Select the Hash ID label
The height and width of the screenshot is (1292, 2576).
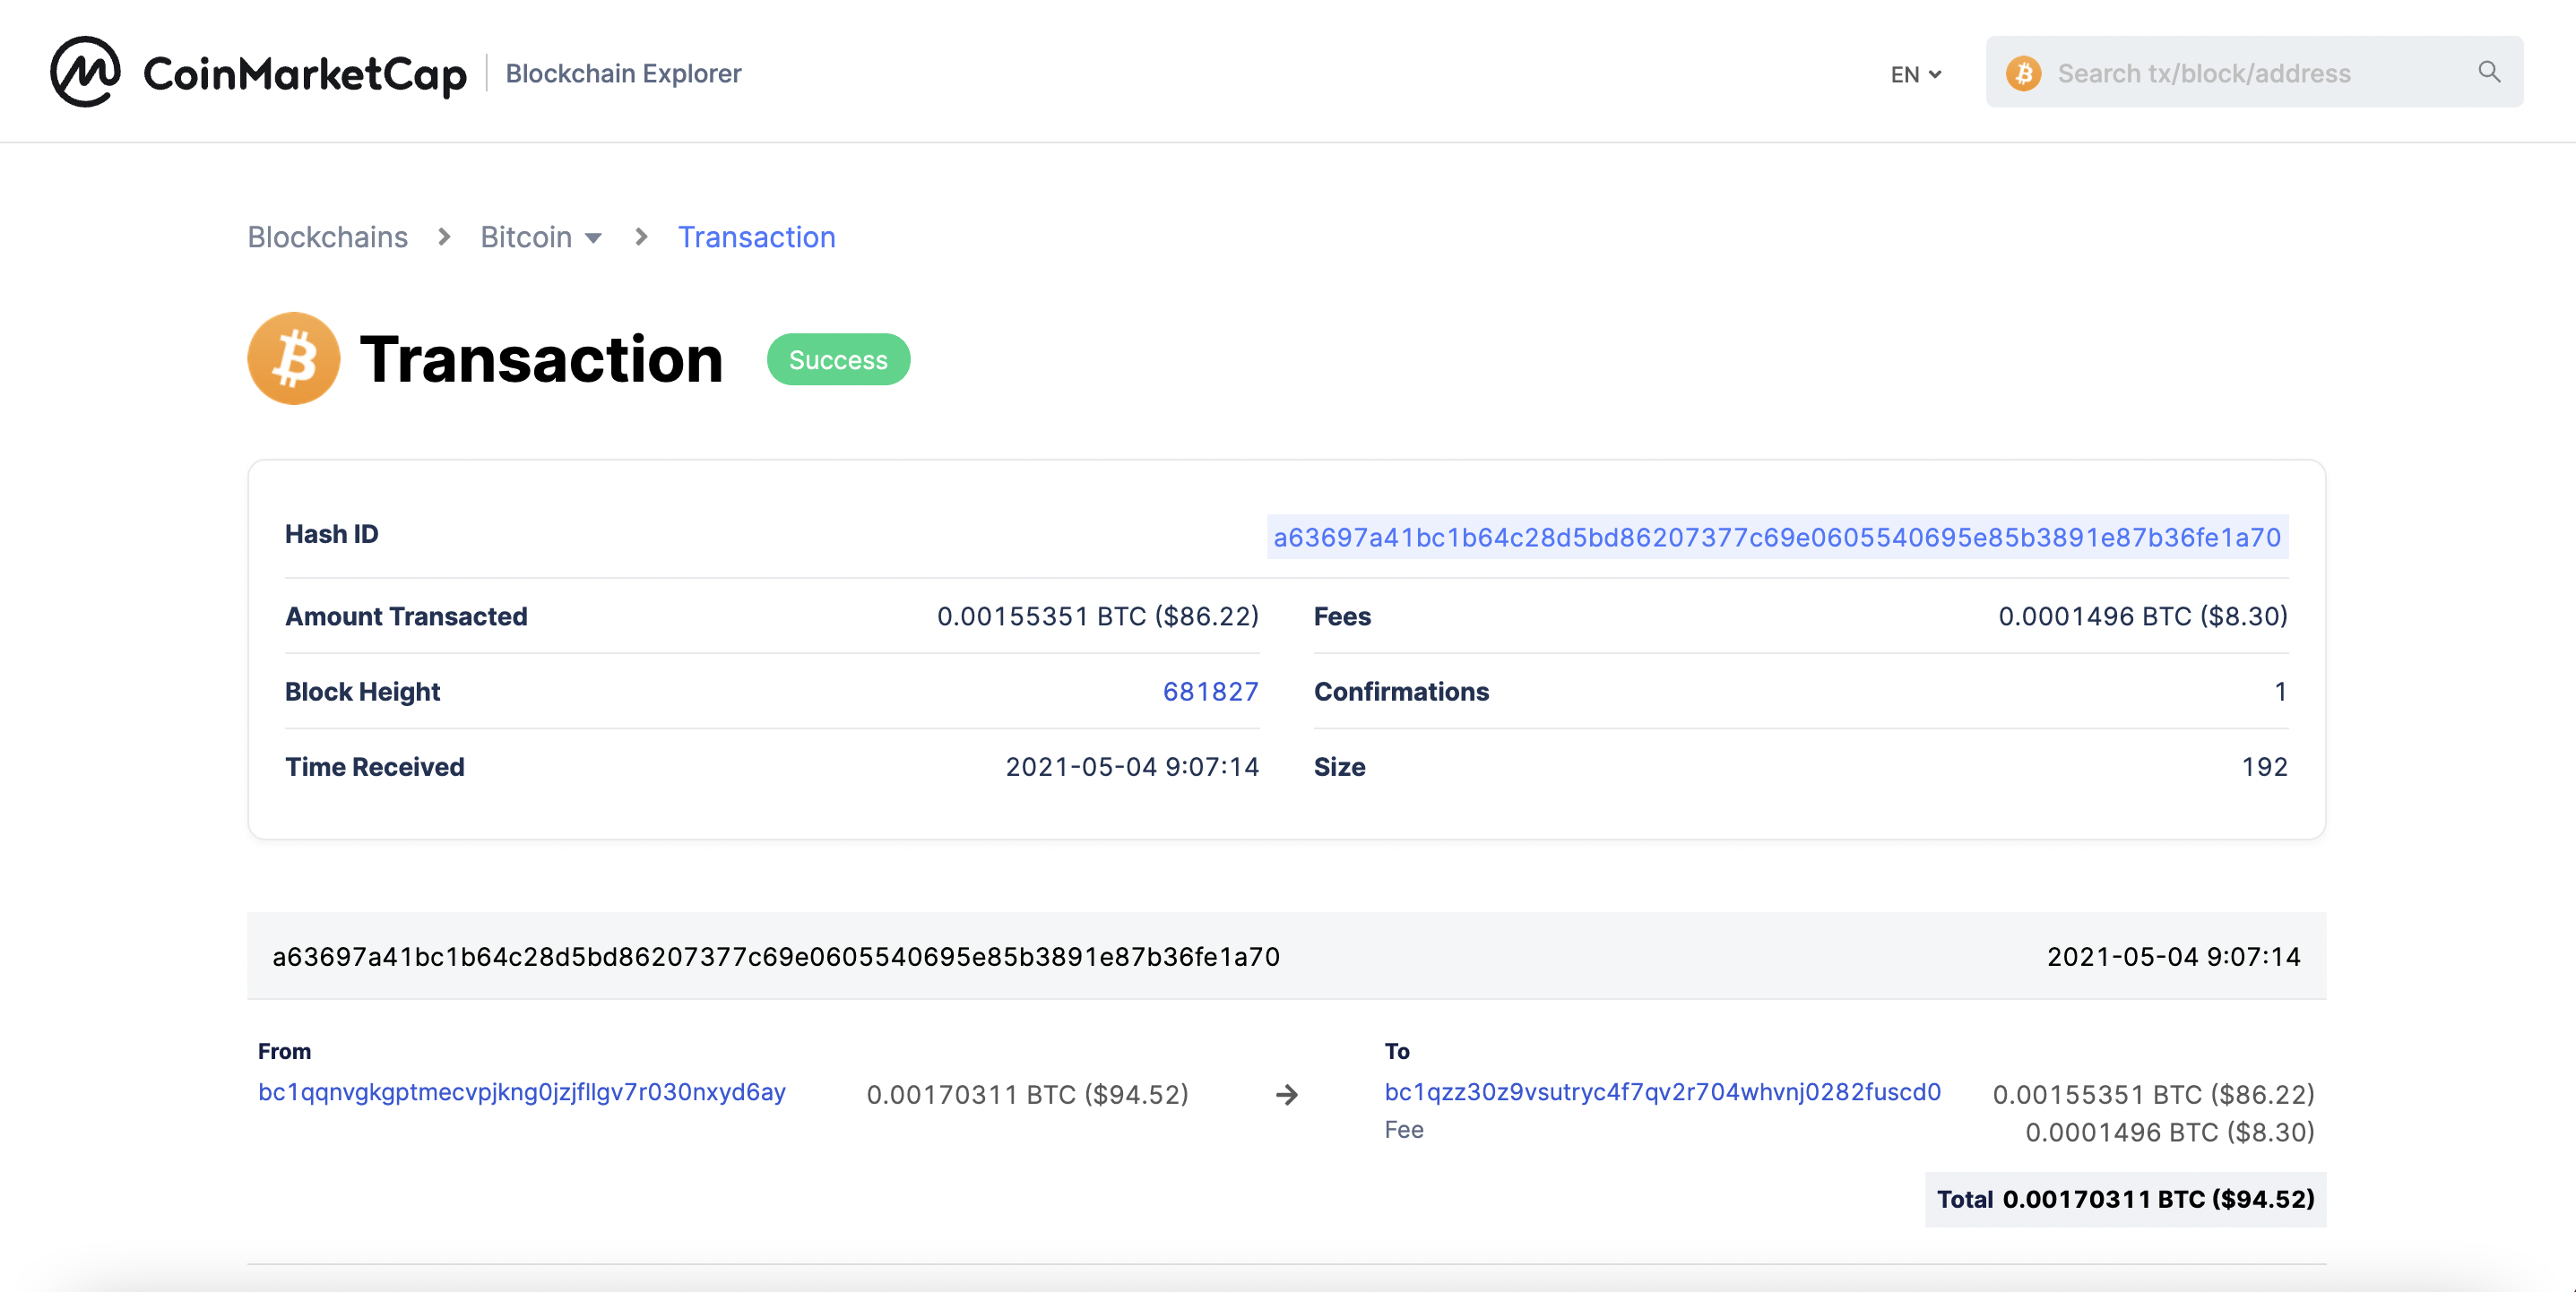point(331,534)
